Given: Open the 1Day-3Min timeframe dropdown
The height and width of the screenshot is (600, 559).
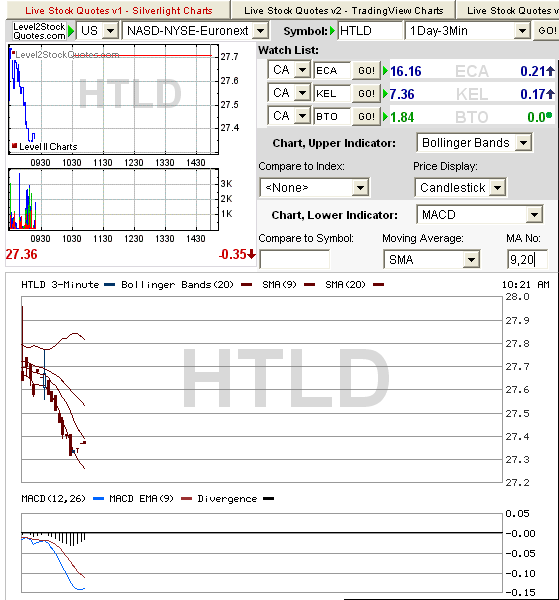Looking at the screenshot, I should coord(468,31).
